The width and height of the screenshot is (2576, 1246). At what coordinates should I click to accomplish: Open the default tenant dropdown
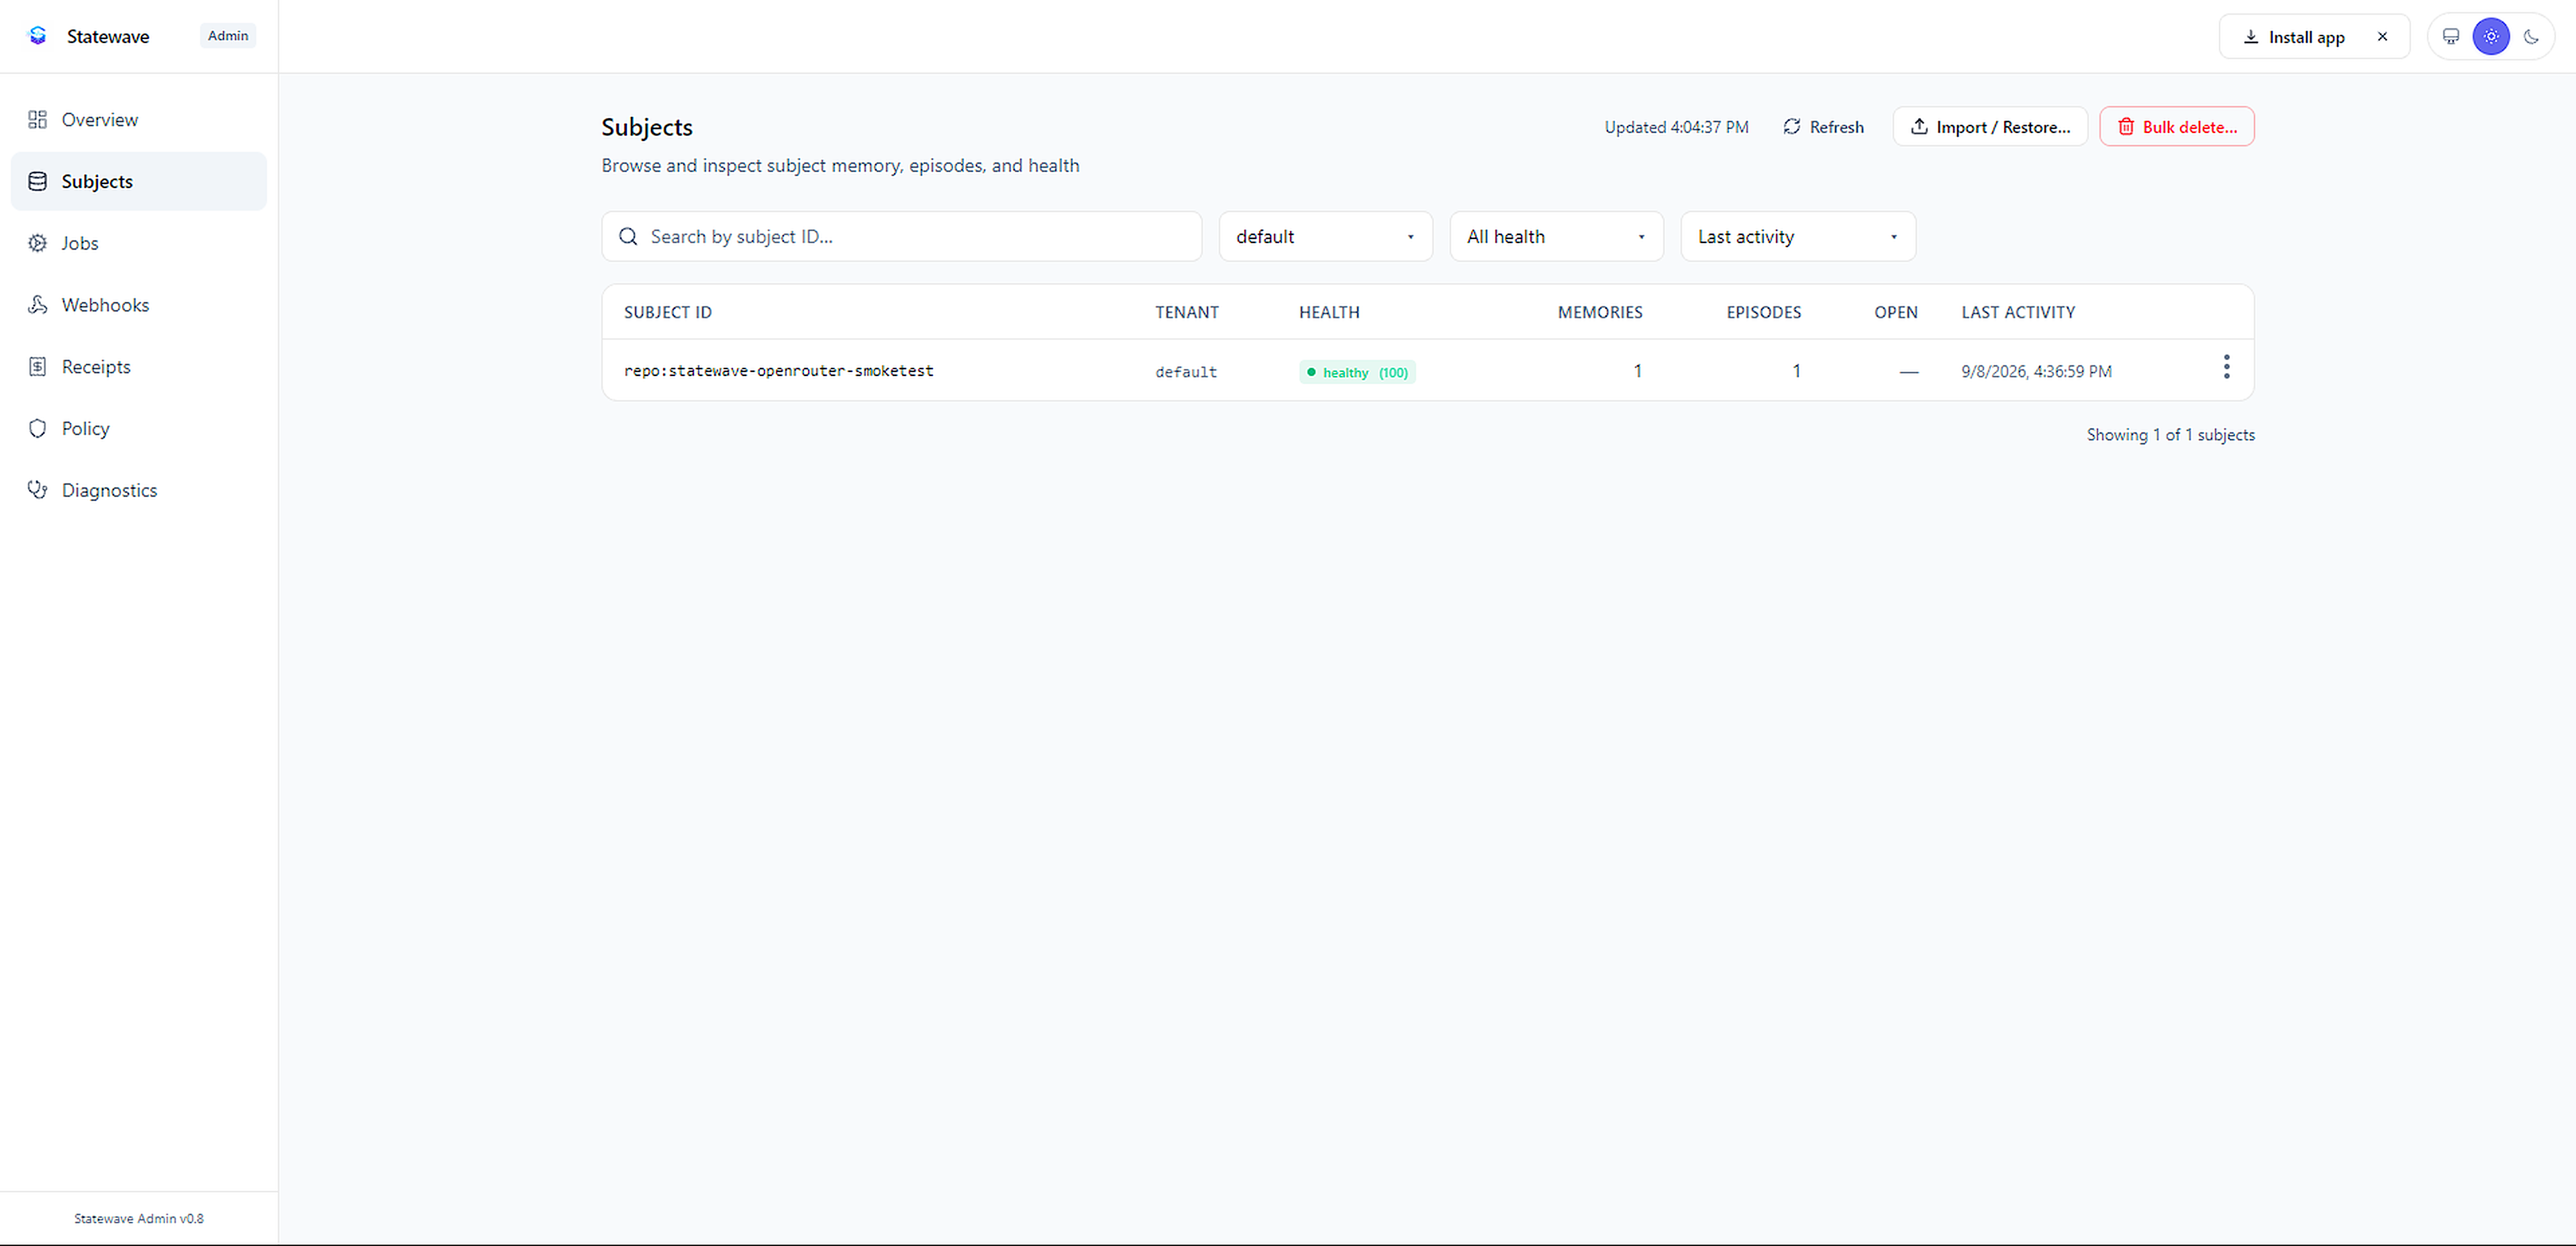pyautogui.click(x=1325, y=237)
